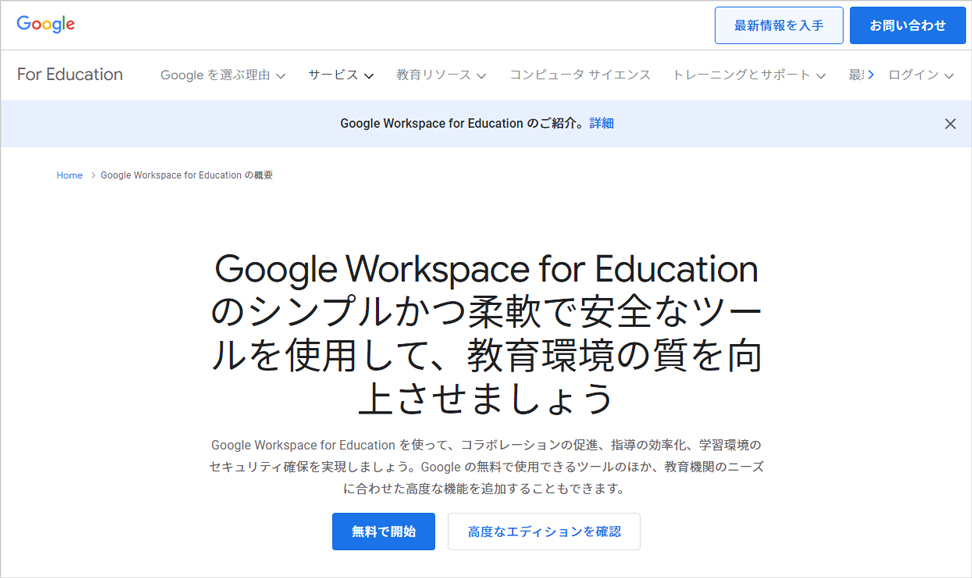The image size is (972, 578).
Task: Expand the トレーニングとサポート menu
Action: click(x=749, y=75)
